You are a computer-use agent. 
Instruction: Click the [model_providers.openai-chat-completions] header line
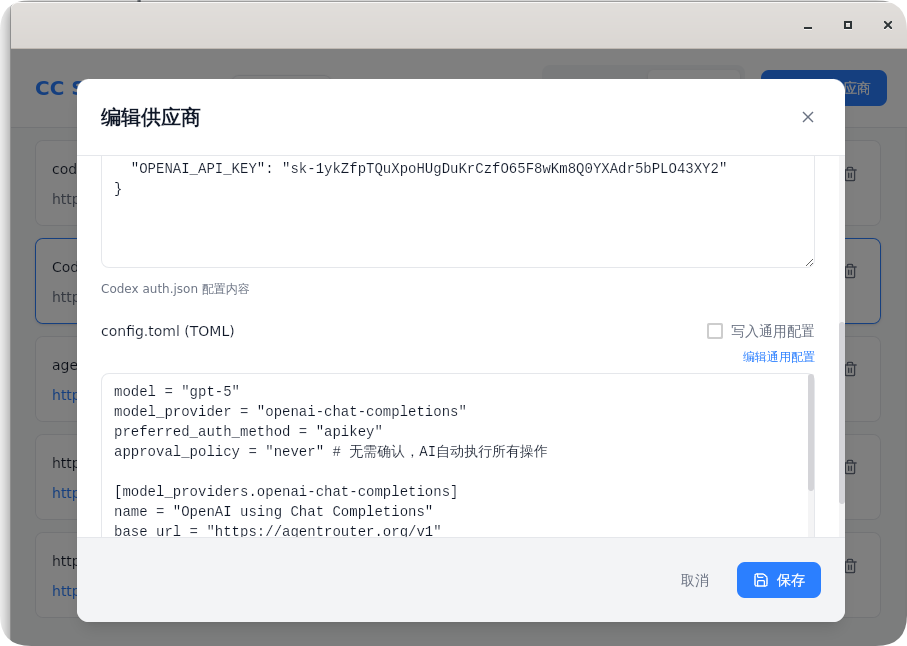point(286,492)
